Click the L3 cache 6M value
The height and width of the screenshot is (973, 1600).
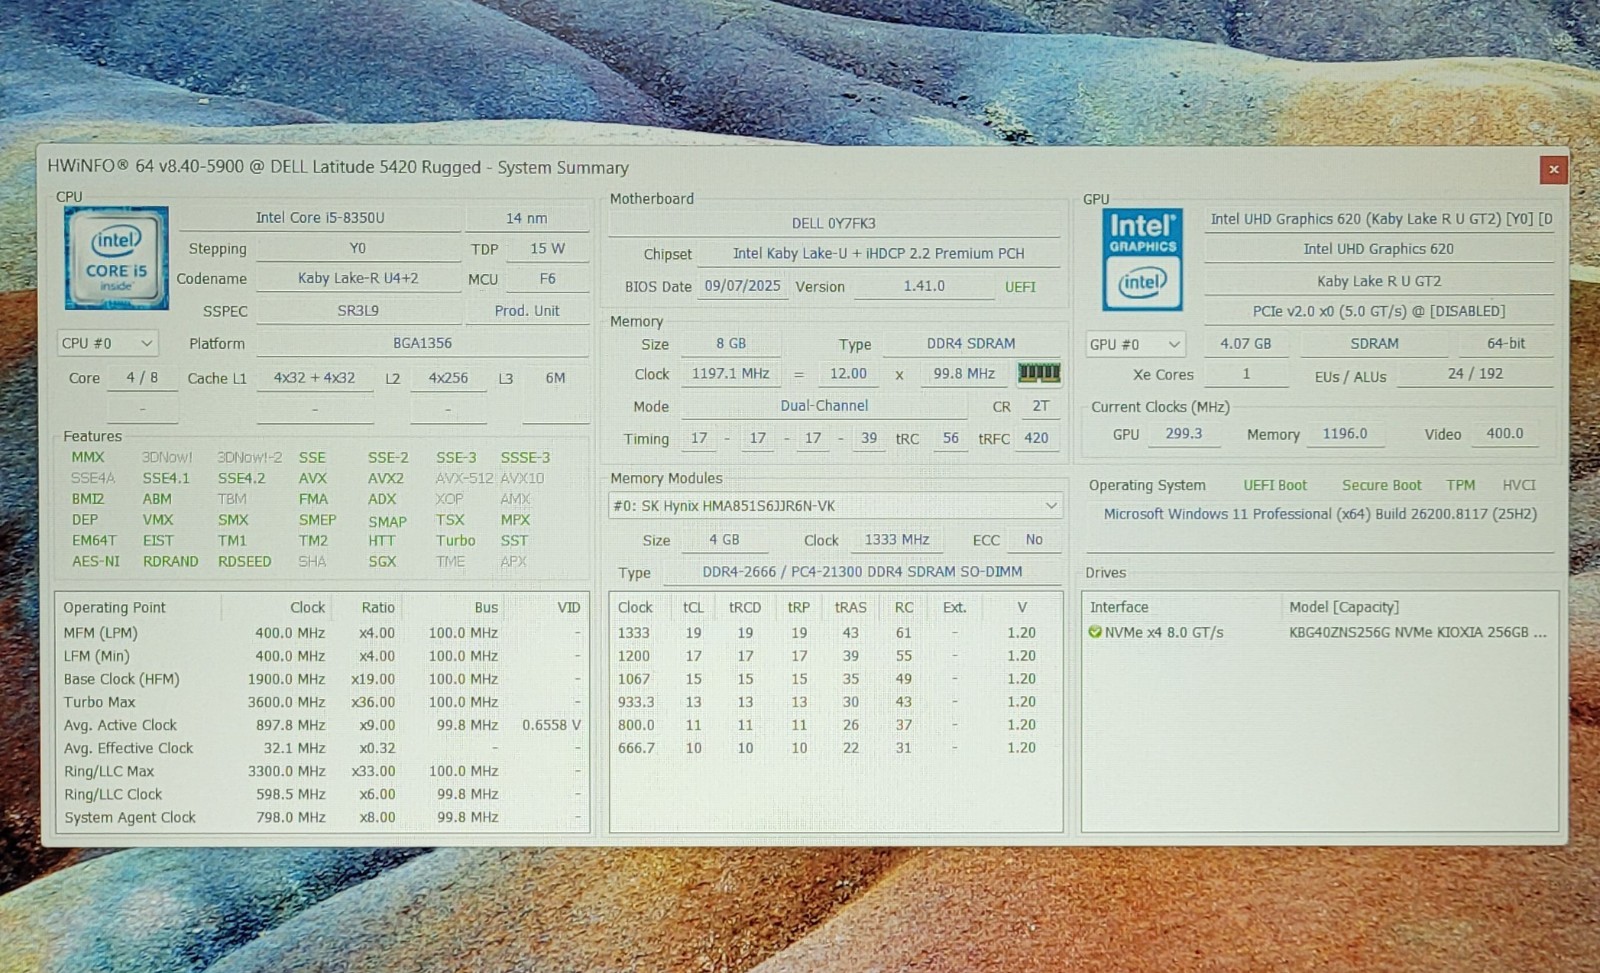tap(555, 378)
